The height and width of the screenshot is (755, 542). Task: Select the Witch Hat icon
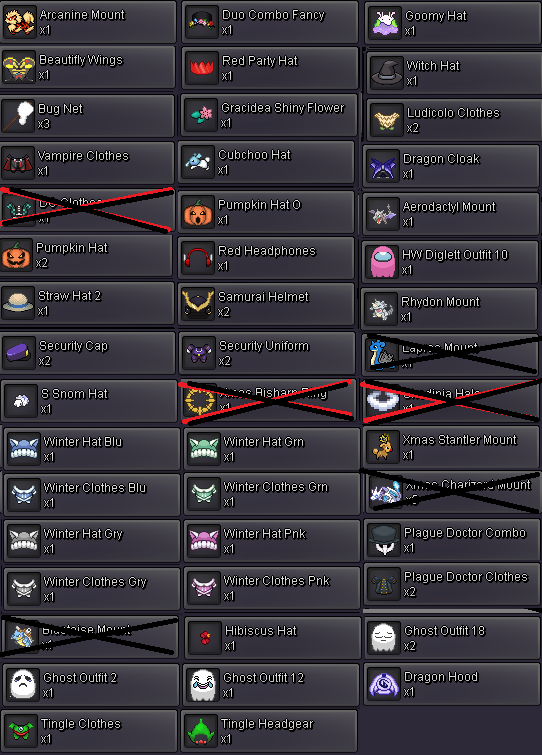point(387,73)
